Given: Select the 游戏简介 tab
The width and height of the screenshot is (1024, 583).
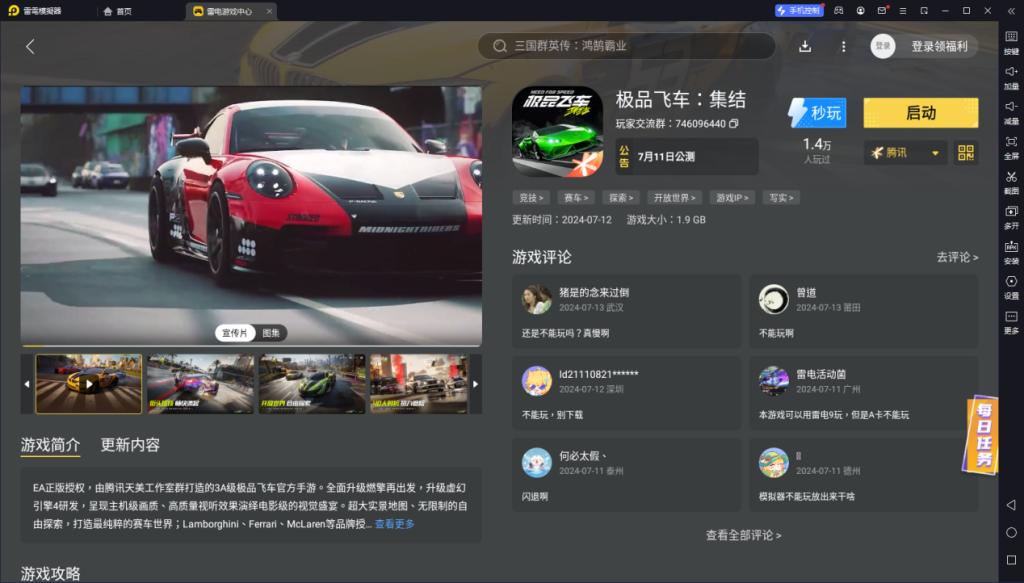Looking at the screenshot, I should (x=50, y=445).
